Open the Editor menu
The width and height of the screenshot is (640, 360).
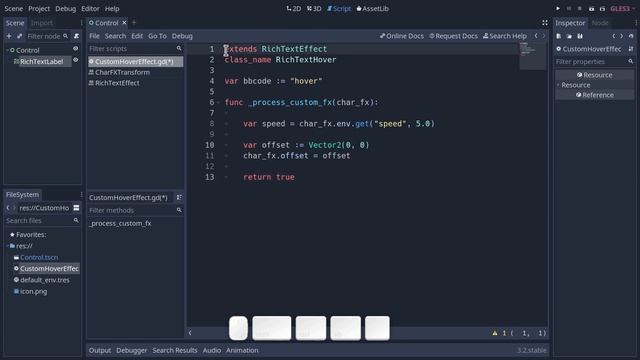pyautogui.click(x=90, y=9)
